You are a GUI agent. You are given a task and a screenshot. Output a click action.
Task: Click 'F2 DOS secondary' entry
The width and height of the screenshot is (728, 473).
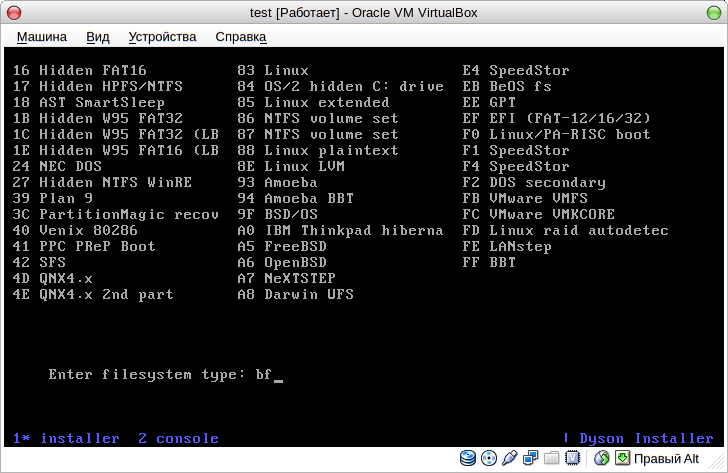tap(534, 182)
